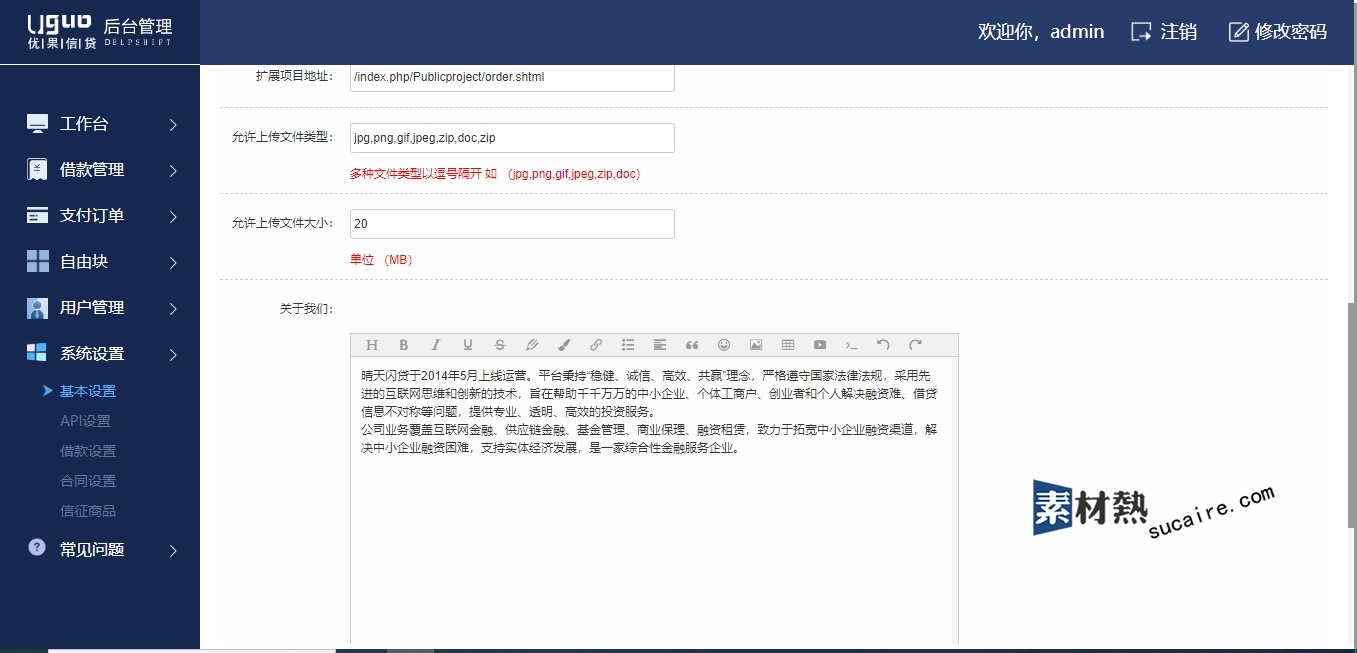Insert a hyperlink via the link icon

pos(596,345)
